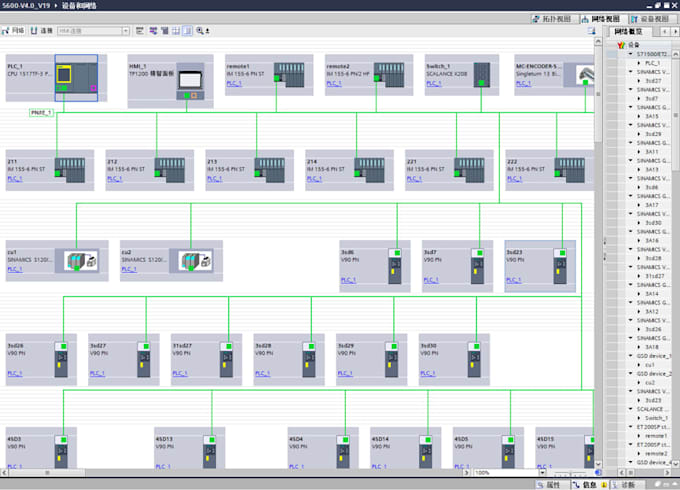Image resolution: width=680 pixels, height=490 pixels.
Task: Open the connection type dropdown in the toolbar
Action: (125, 31)
